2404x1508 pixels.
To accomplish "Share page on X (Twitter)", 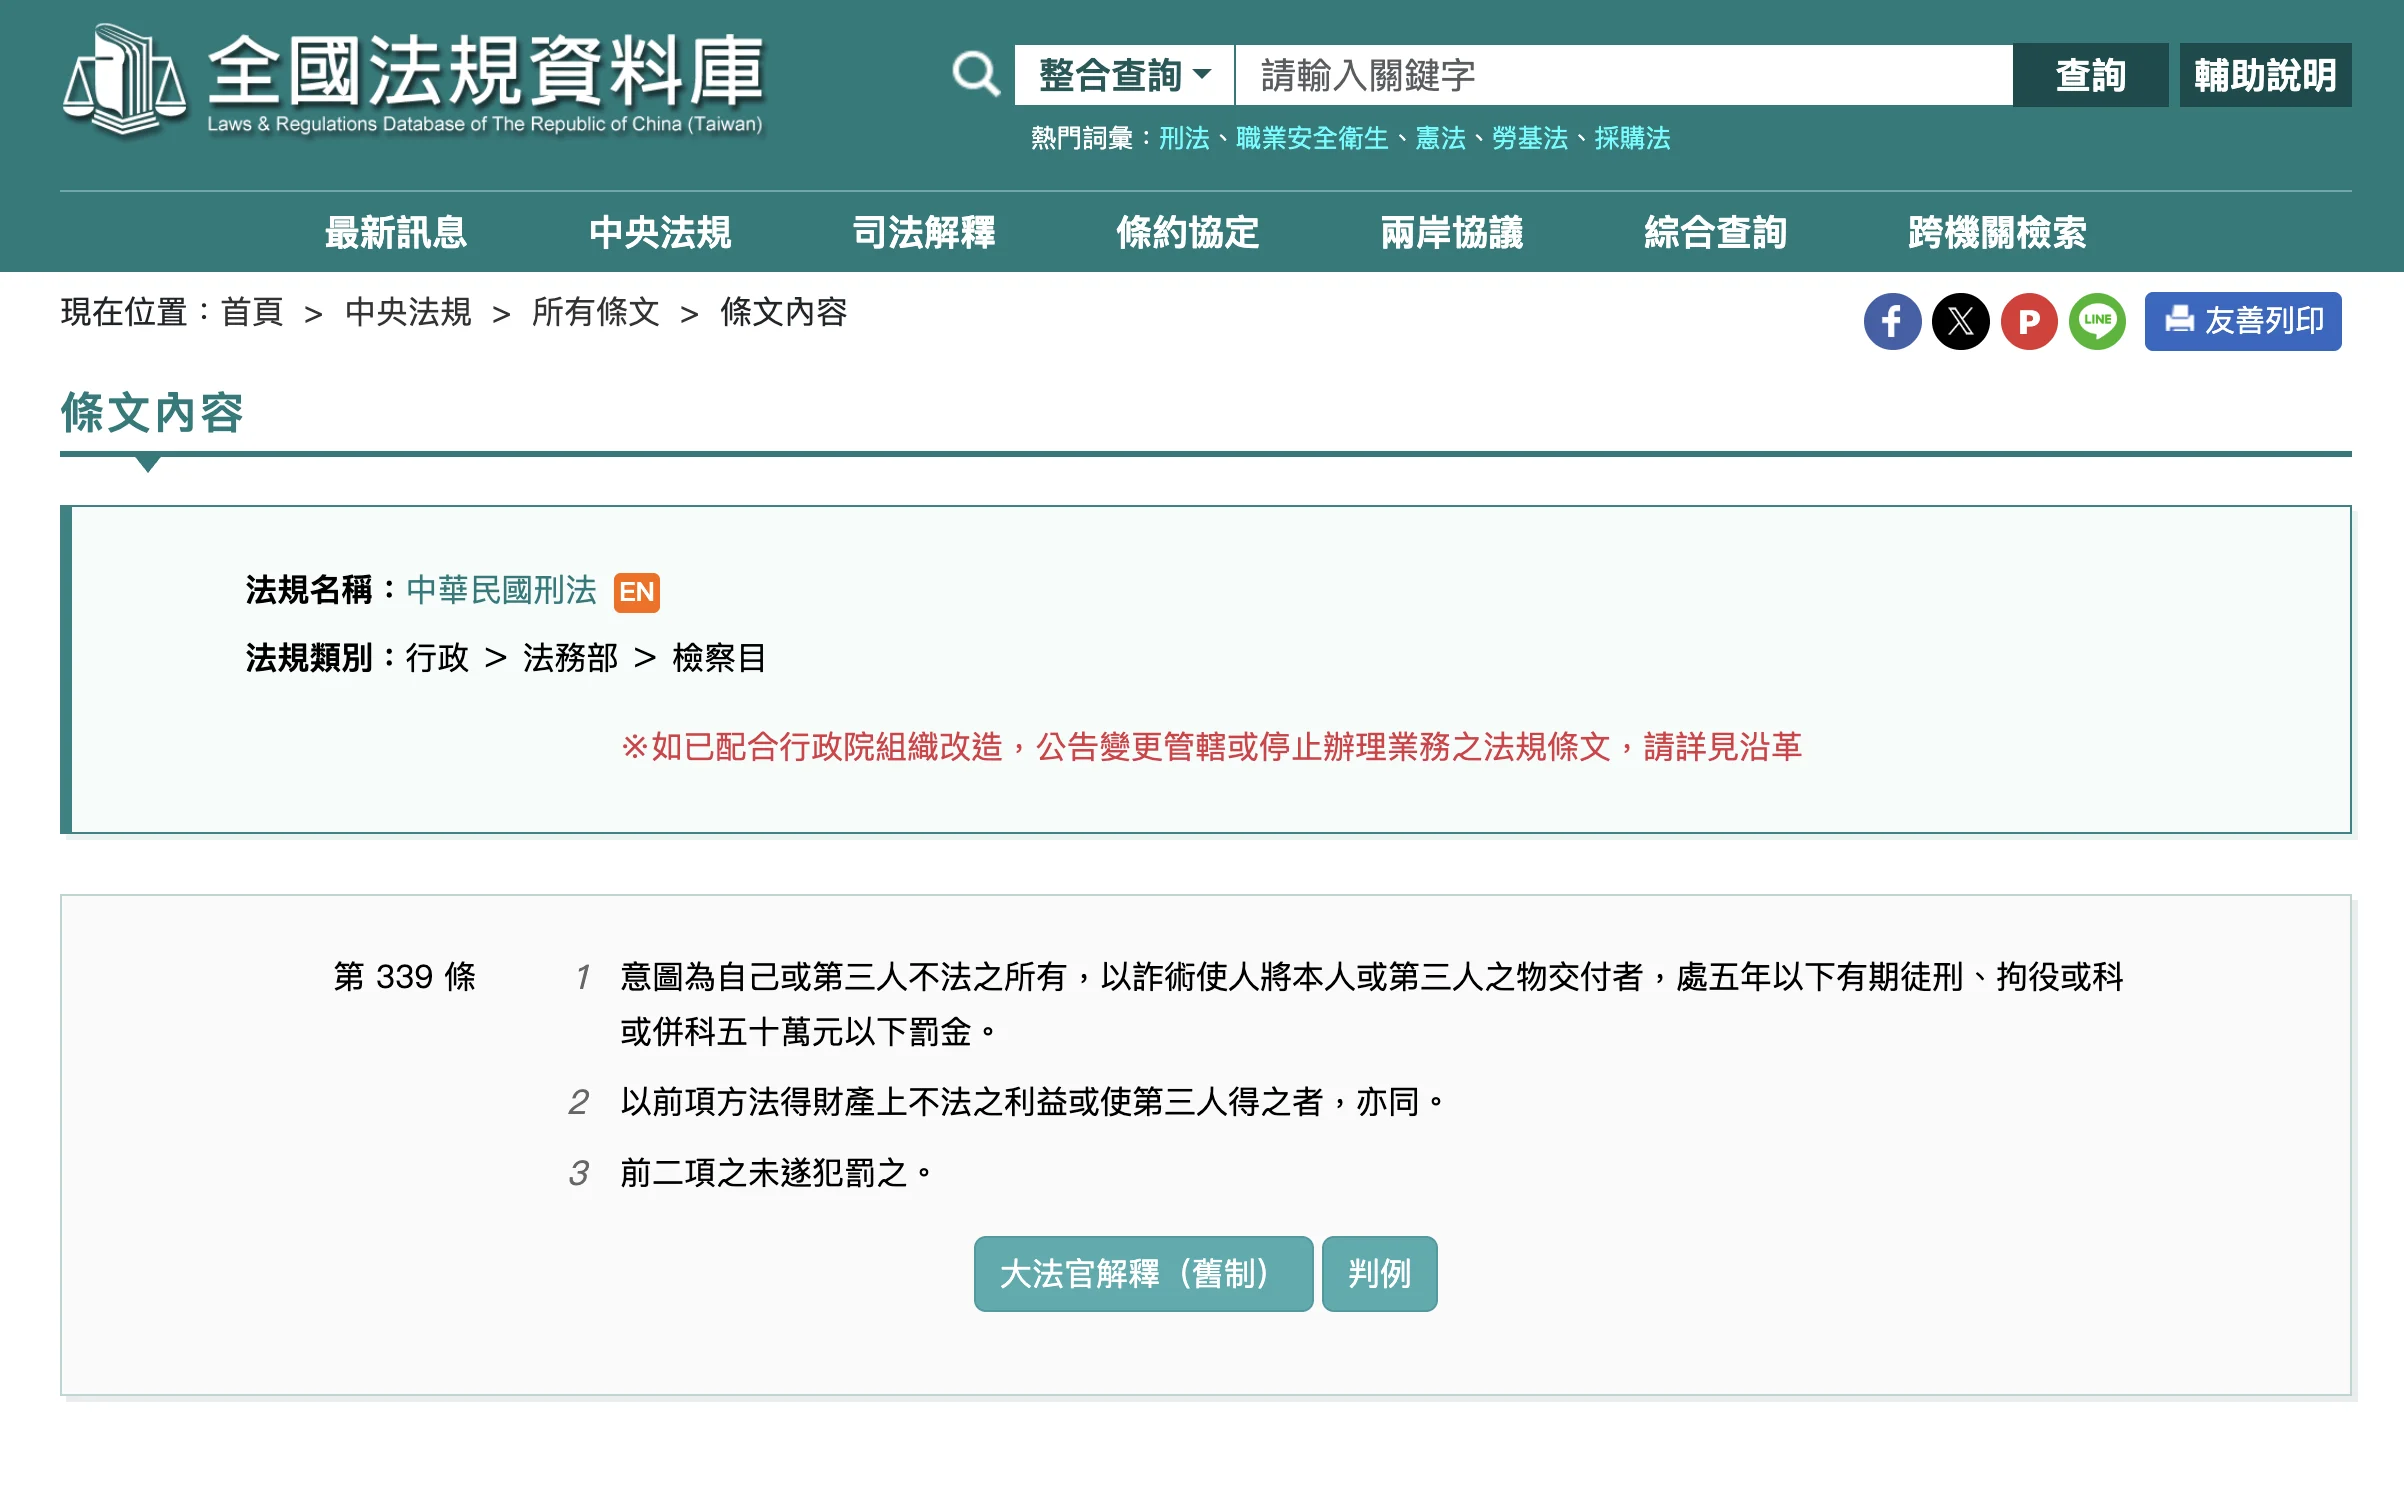I will tap(1960, 321).
